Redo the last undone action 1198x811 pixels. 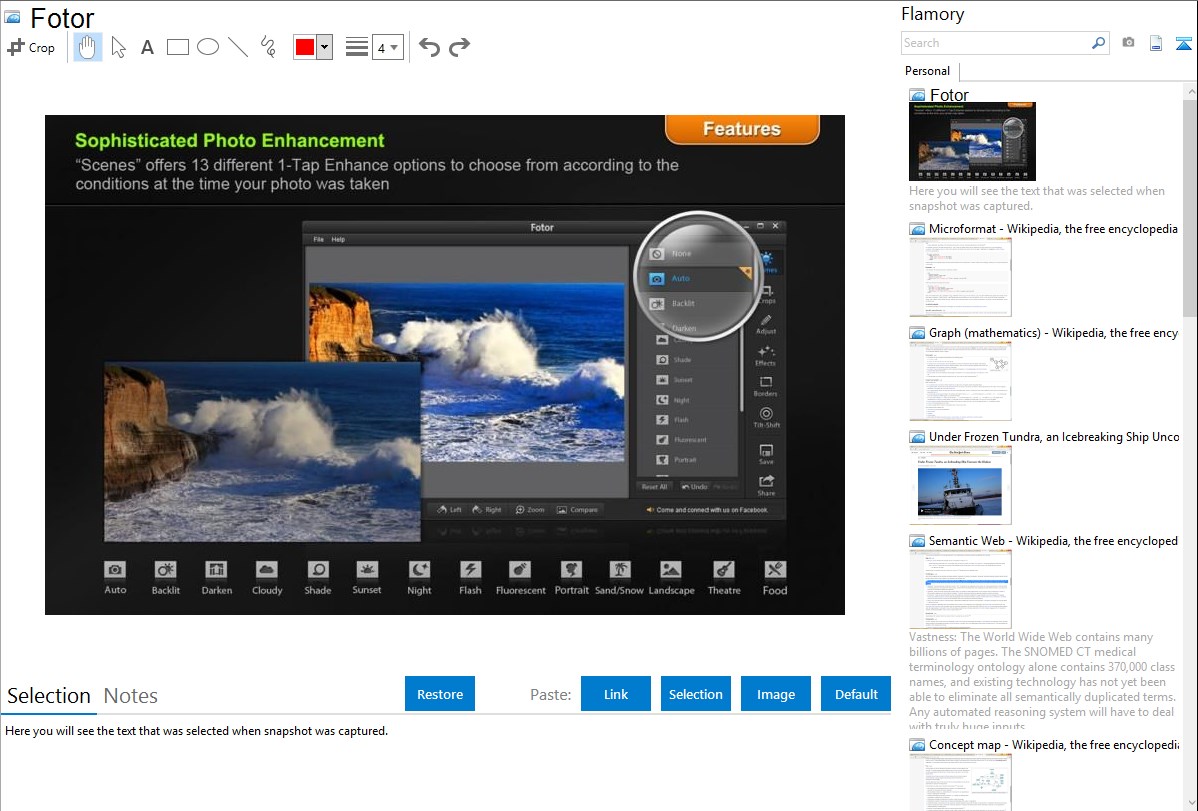pos(459,47)
